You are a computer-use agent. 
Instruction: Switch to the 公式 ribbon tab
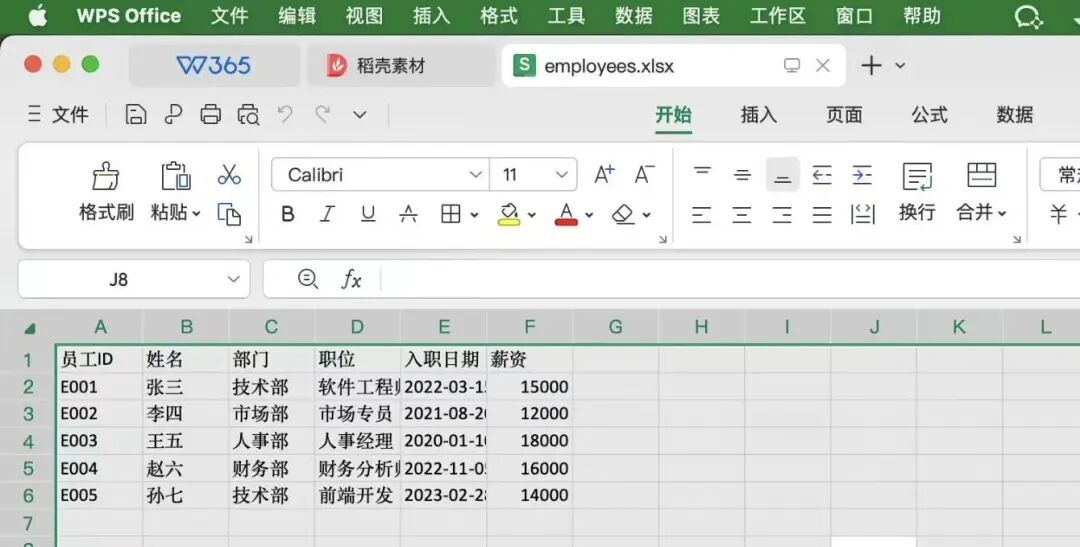(x=930, y=114)
